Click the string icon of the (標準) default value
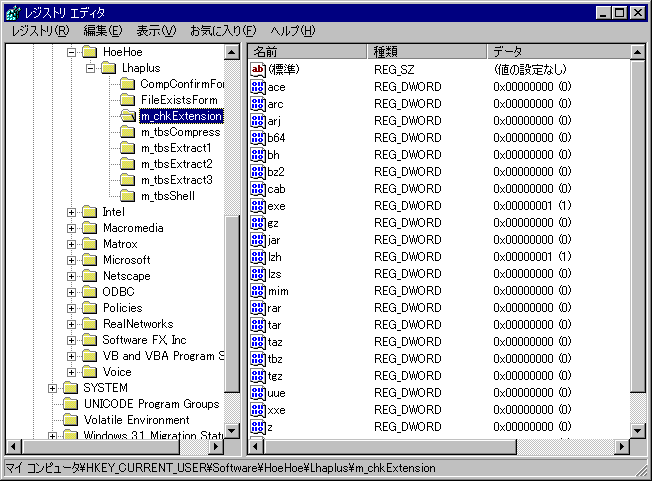This screenshot has width=652, height=481. [x=257, y=69]
